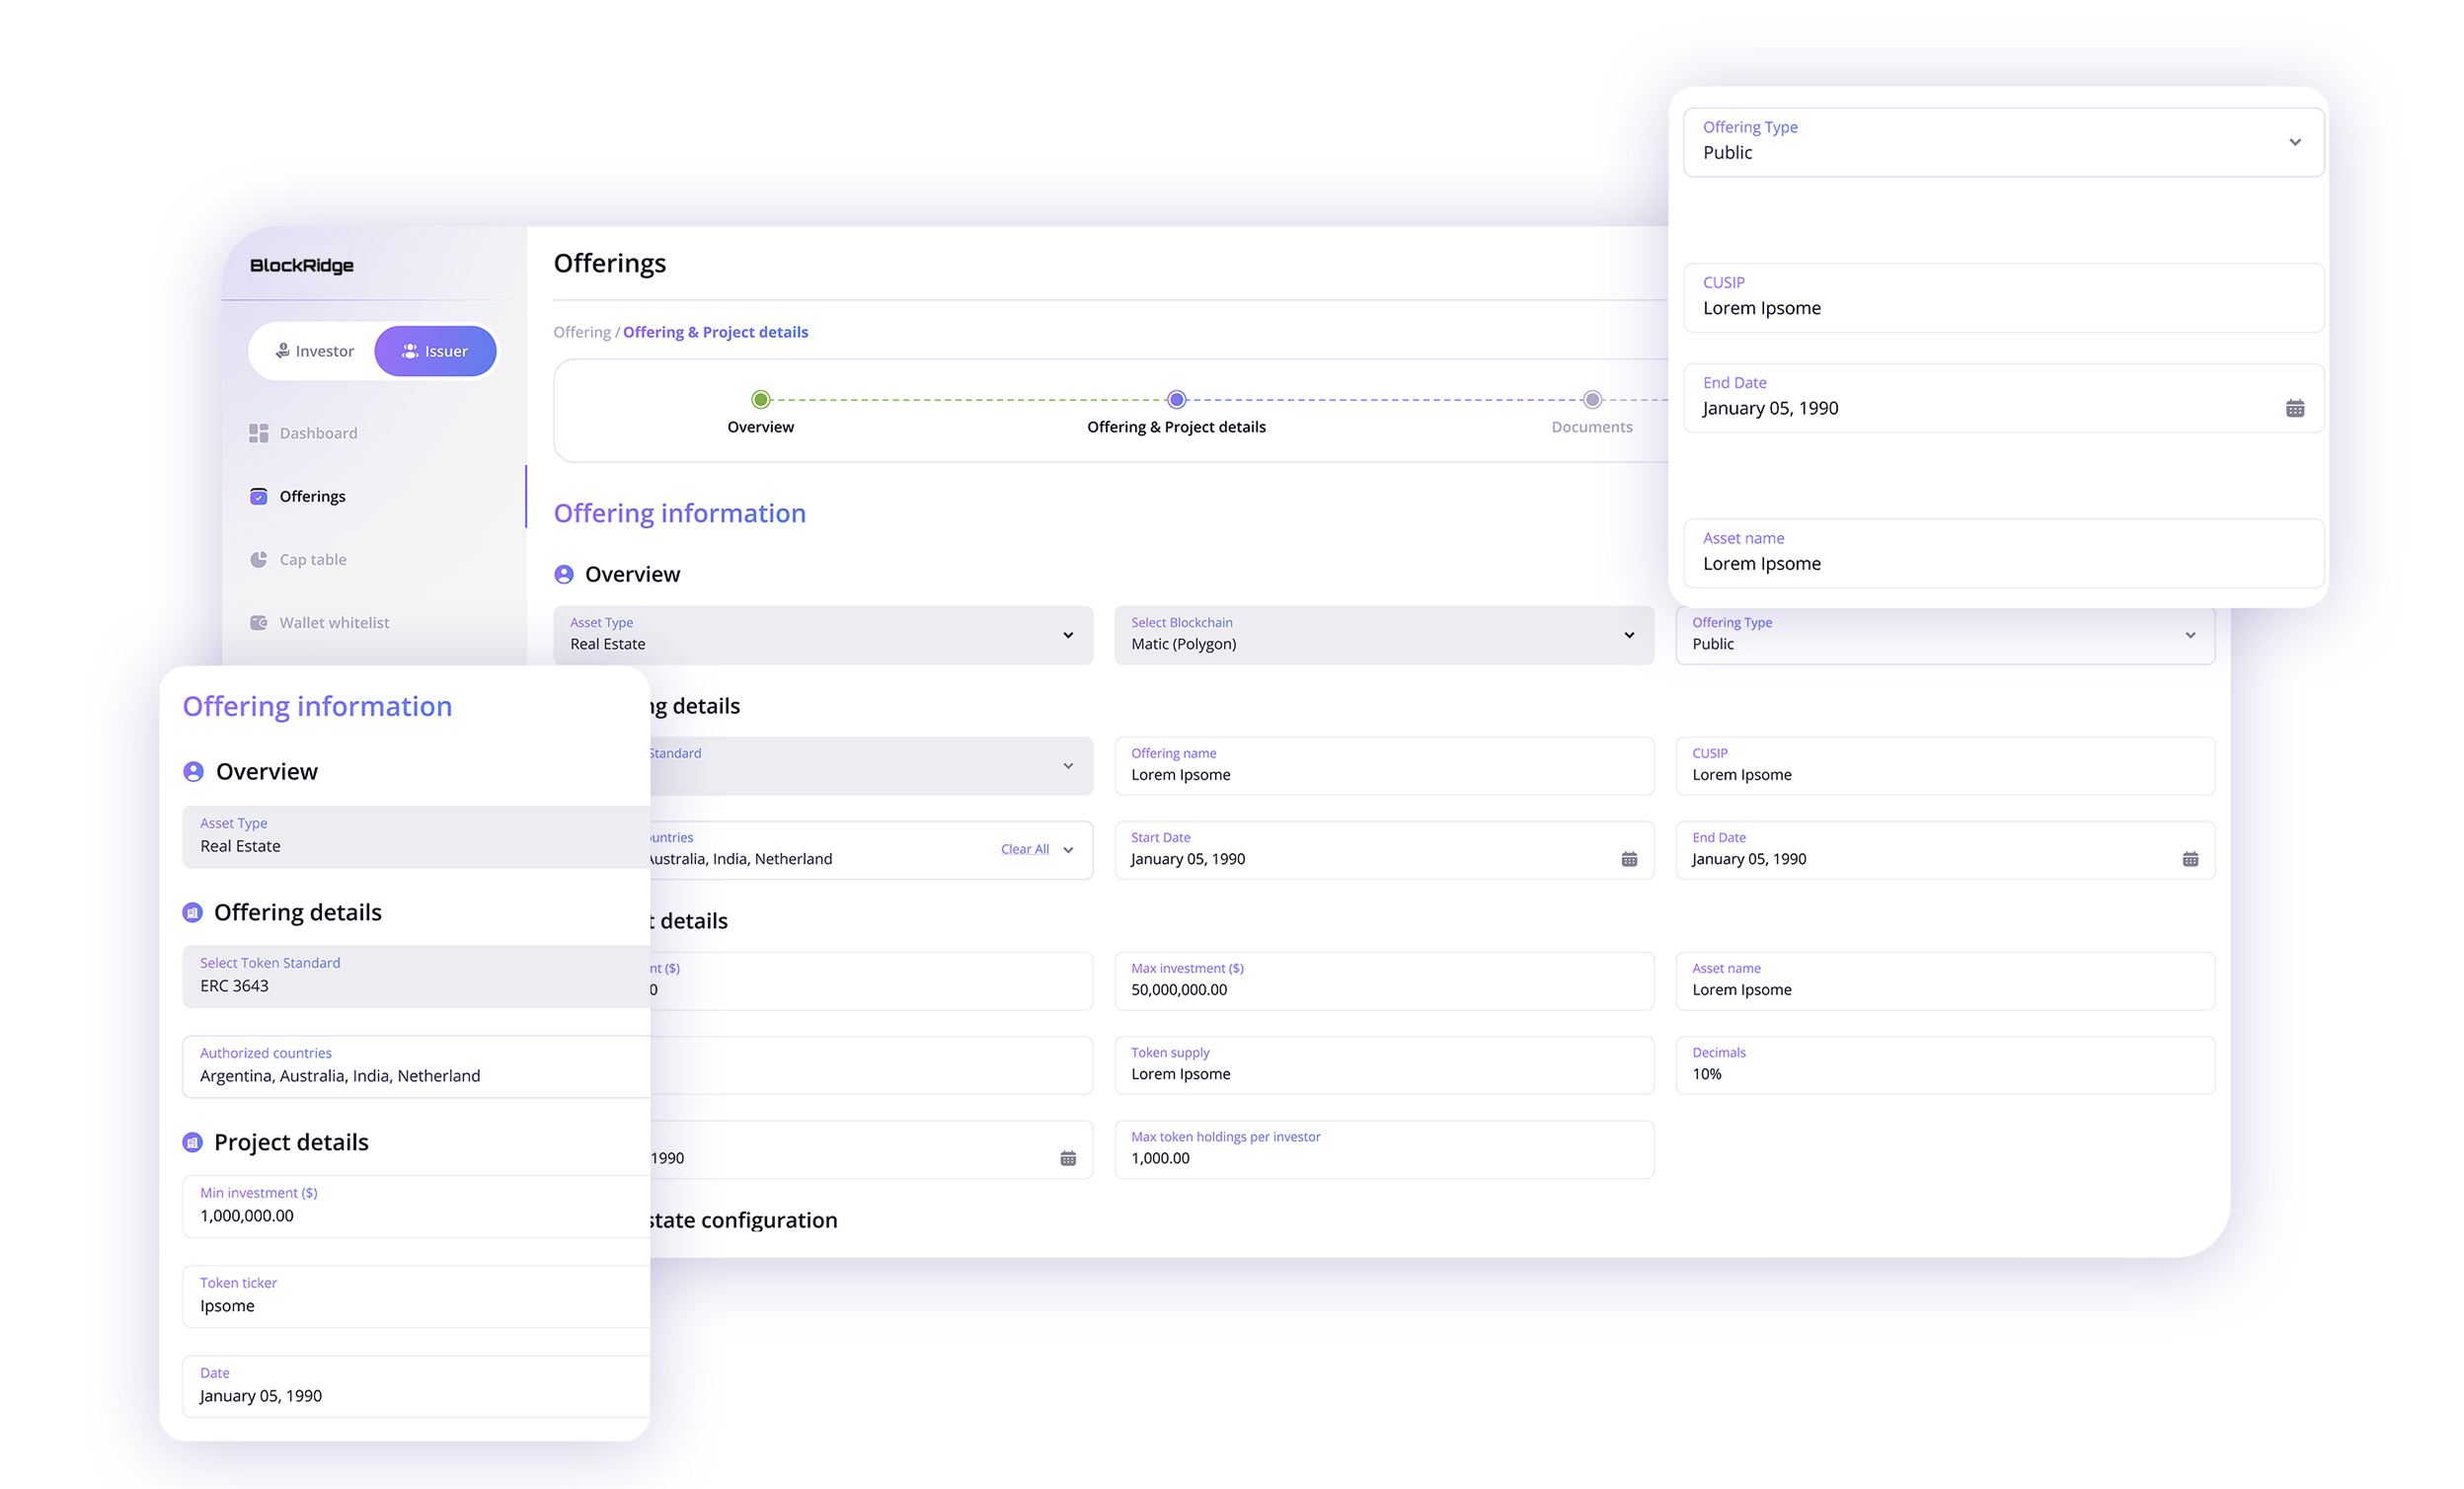Switch to Investor mode
This screenshot has height=1489, width=2464.
[x=314, y=351]
